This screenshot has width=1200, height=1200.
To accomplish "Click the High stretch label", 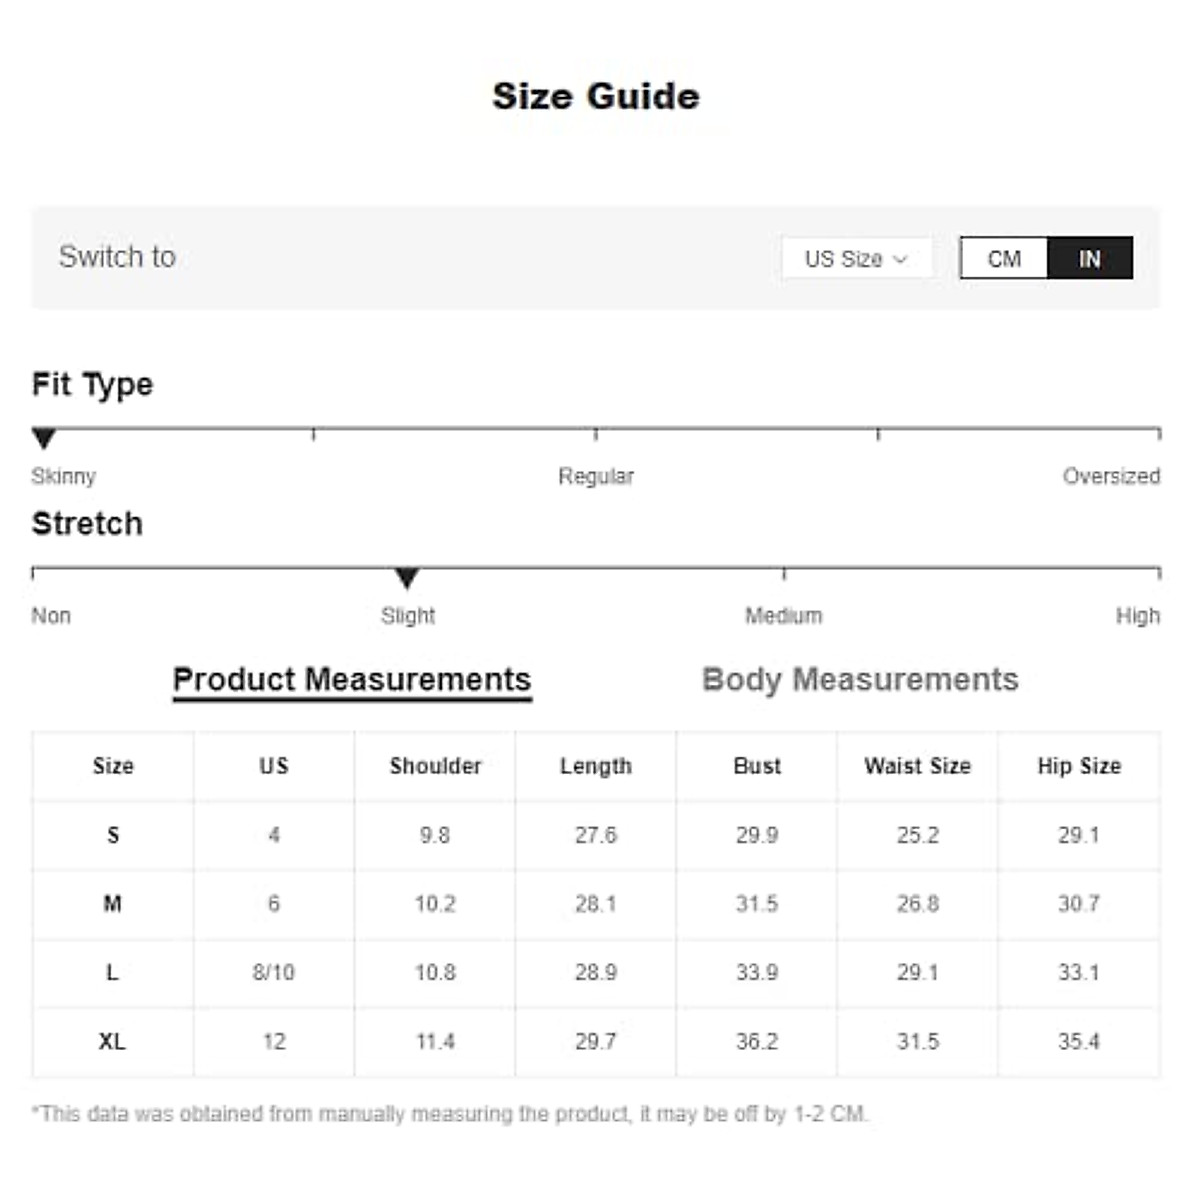I will point(1137,615).
